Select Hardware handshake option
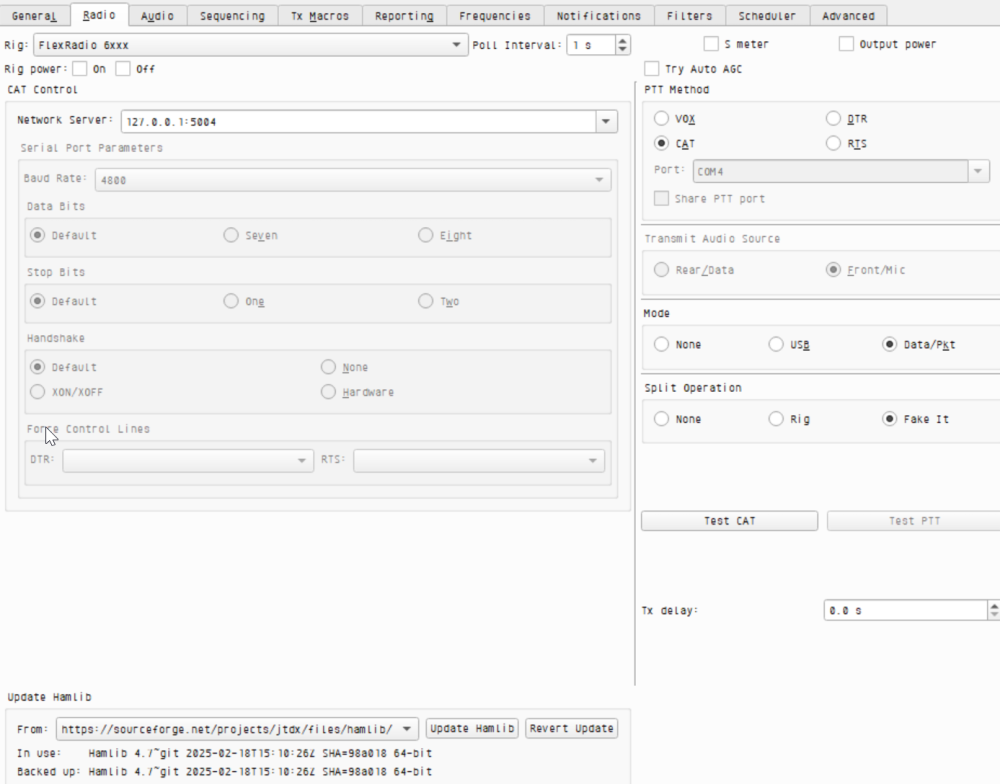The width and height of the screenshot is (1000, 784). point(328,392)
